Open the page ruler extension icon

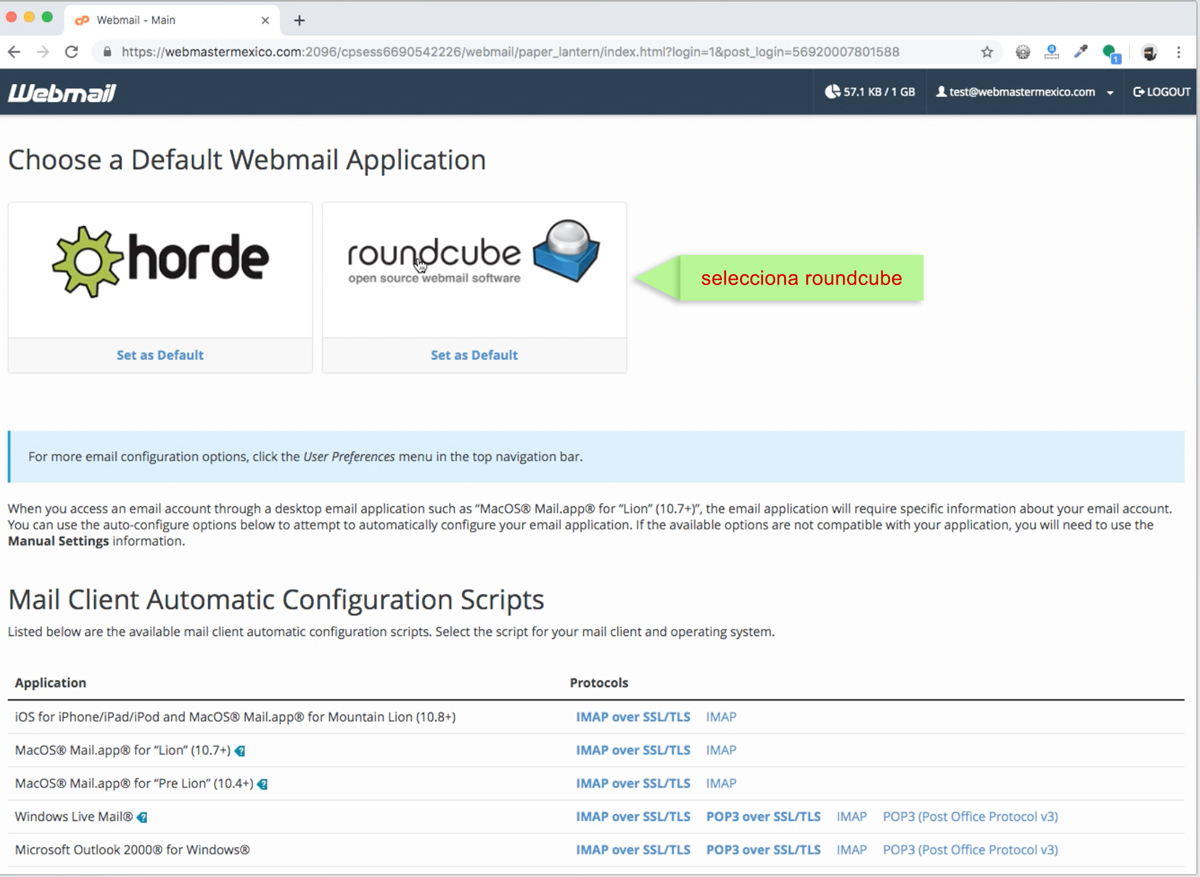pyautogui.click(x=1051, y=52)
